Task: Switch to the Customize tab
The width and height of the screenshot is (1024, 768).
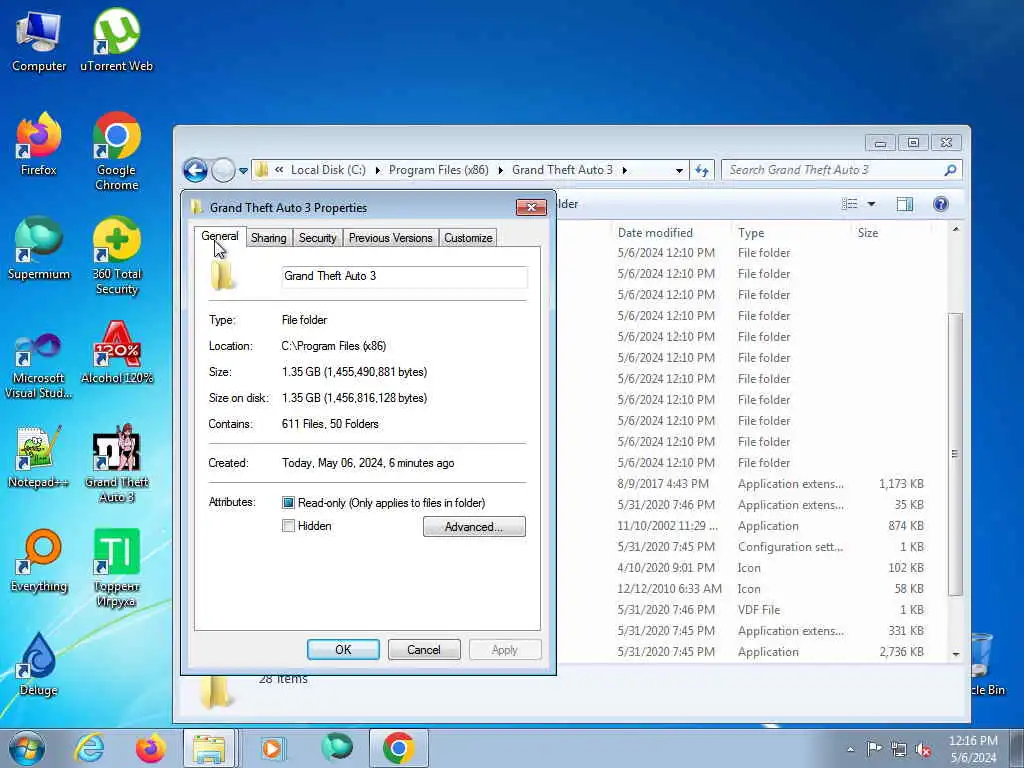Action: point(468,238)
